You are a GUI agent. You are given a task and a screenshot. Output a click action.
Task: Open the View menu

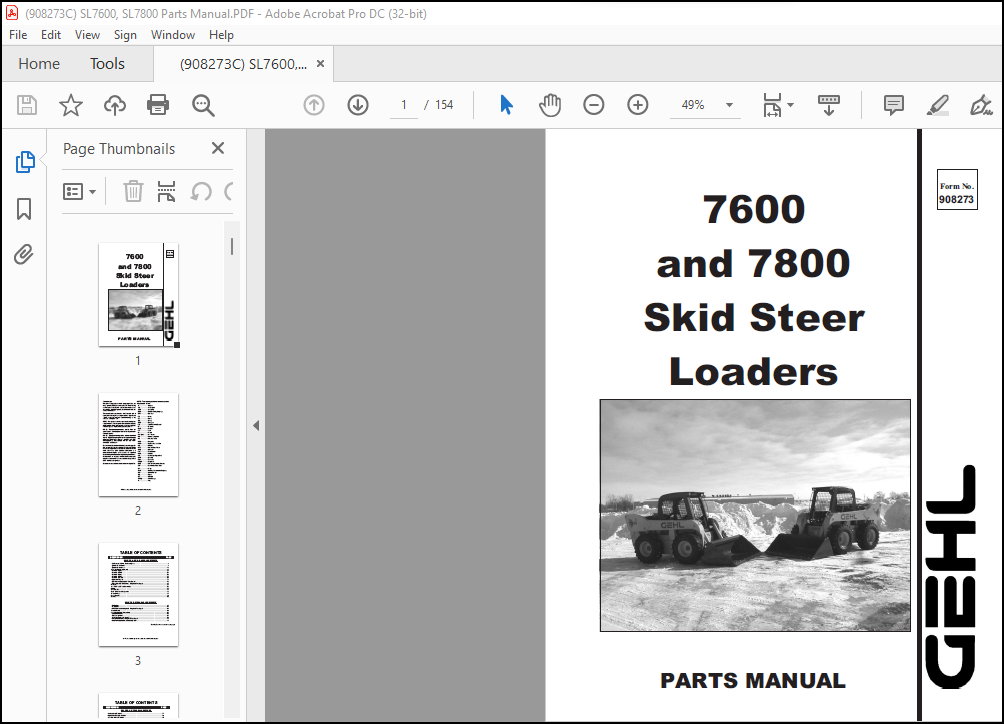click(x=87, y=35)
